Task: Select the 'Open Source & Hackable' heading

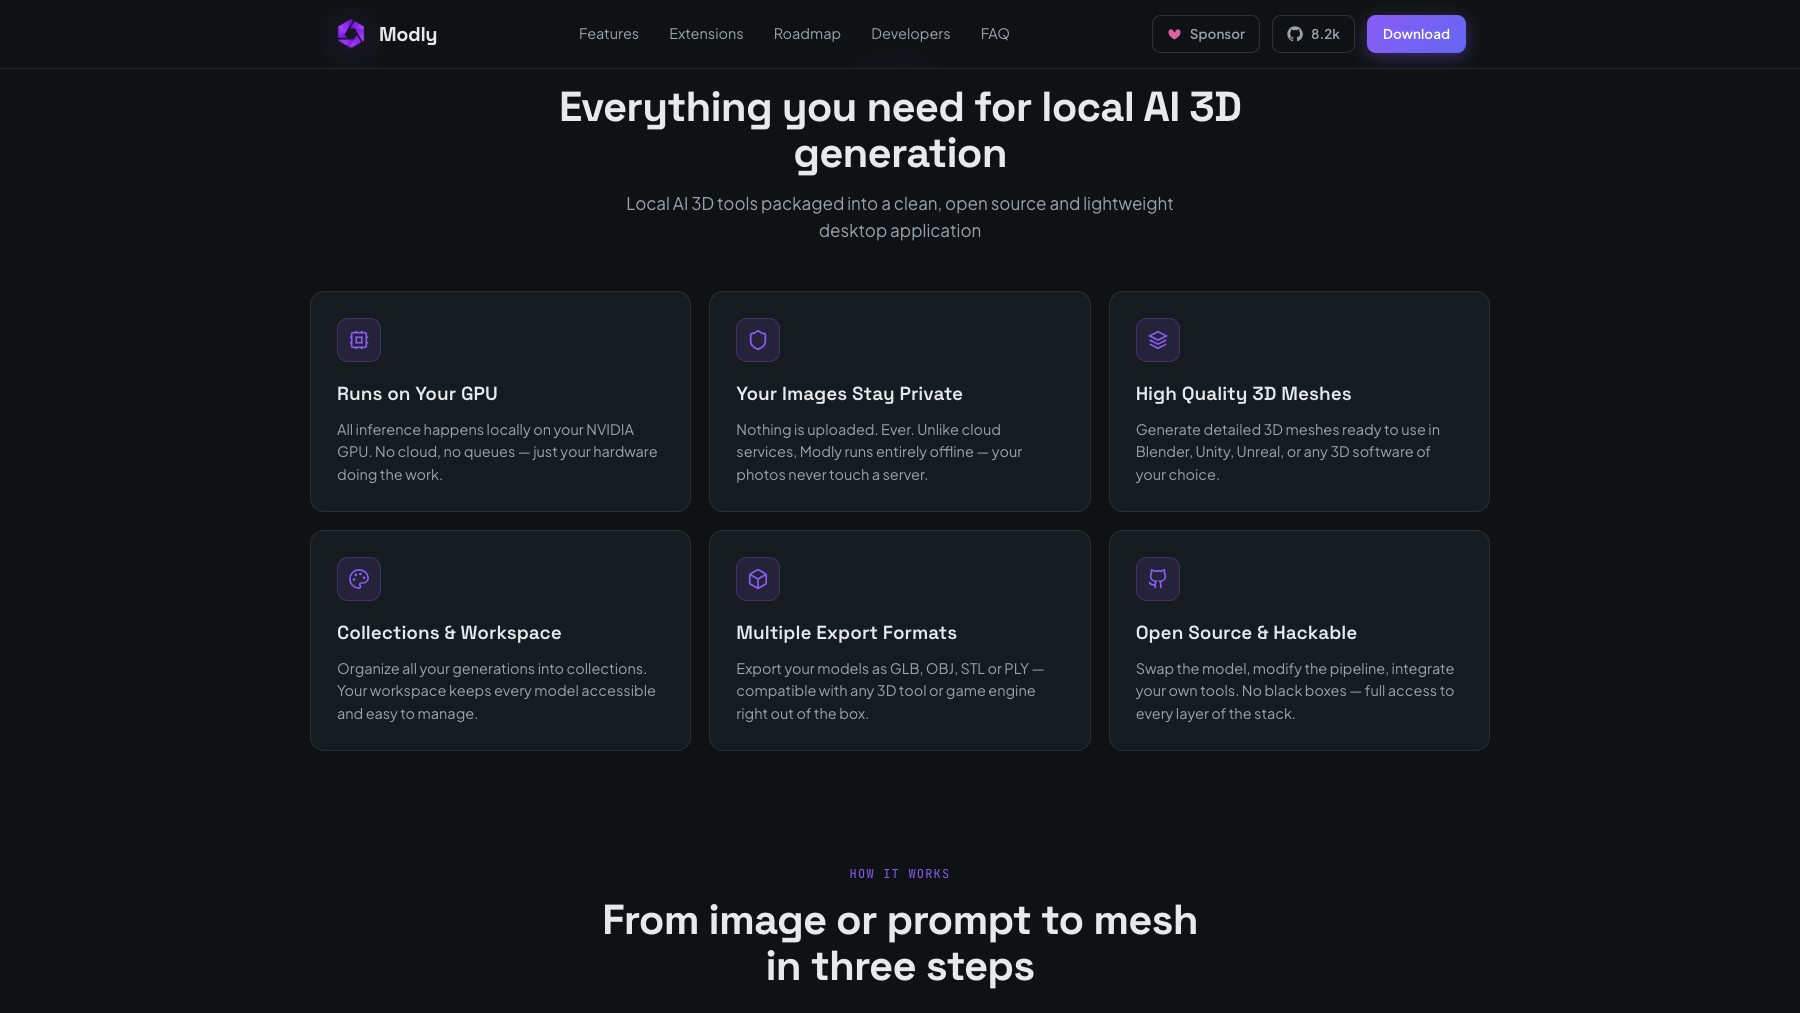Action: tap(1246, 633)
